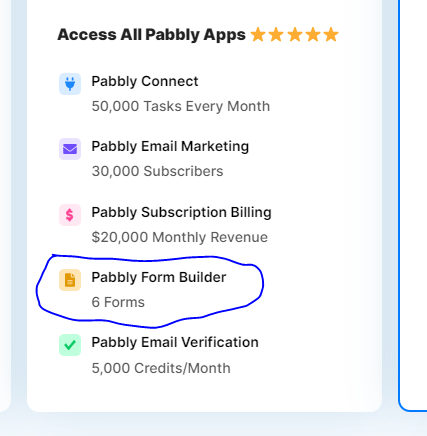Select the $20,000 Monthly Revenue text
The height and width of the screenshot is (436, 427).
point(180,237)
